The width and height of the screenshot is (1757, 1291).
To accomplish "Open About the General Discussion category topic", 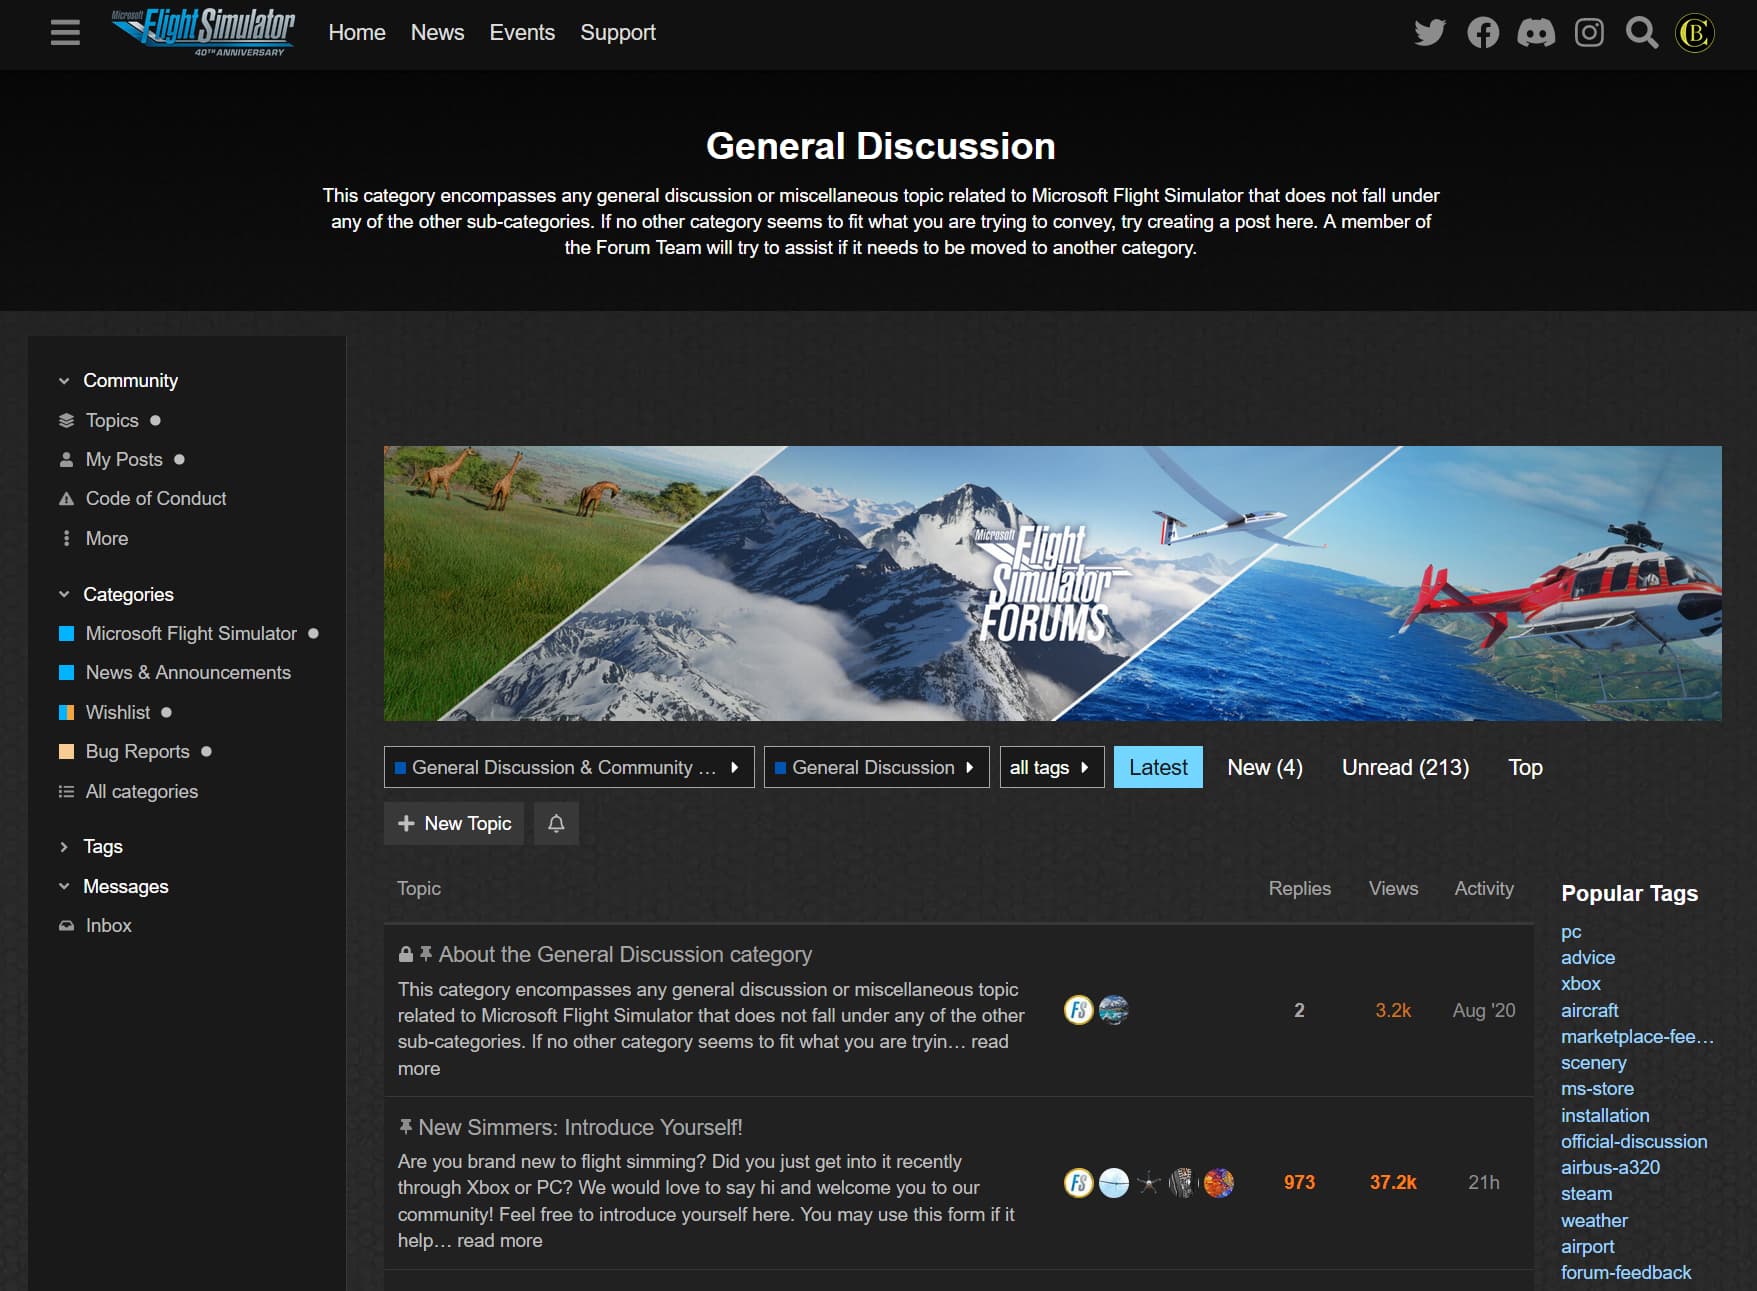I will coord(625,954).
